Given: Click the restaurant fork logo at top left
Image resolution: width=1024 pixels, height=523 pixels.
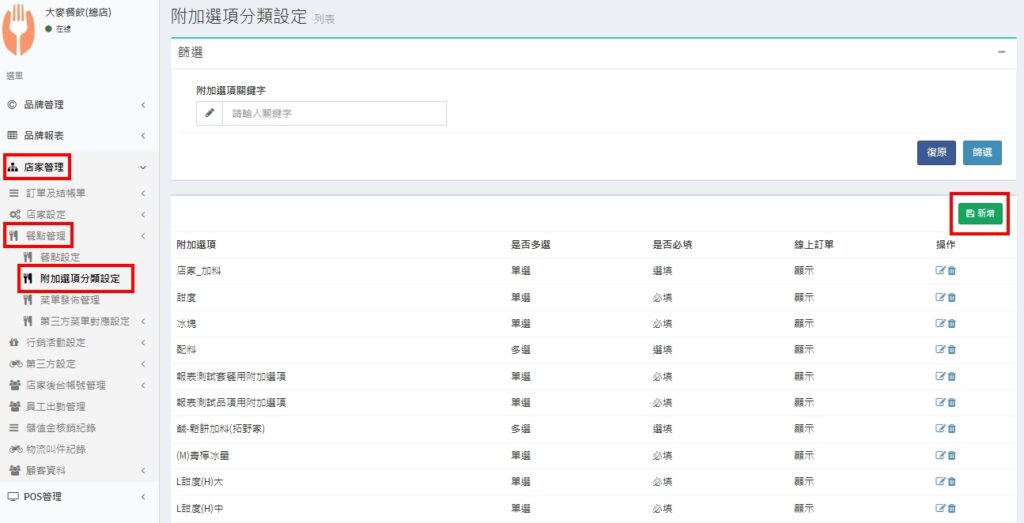Looking at the screenshot, I should point(20,30).
